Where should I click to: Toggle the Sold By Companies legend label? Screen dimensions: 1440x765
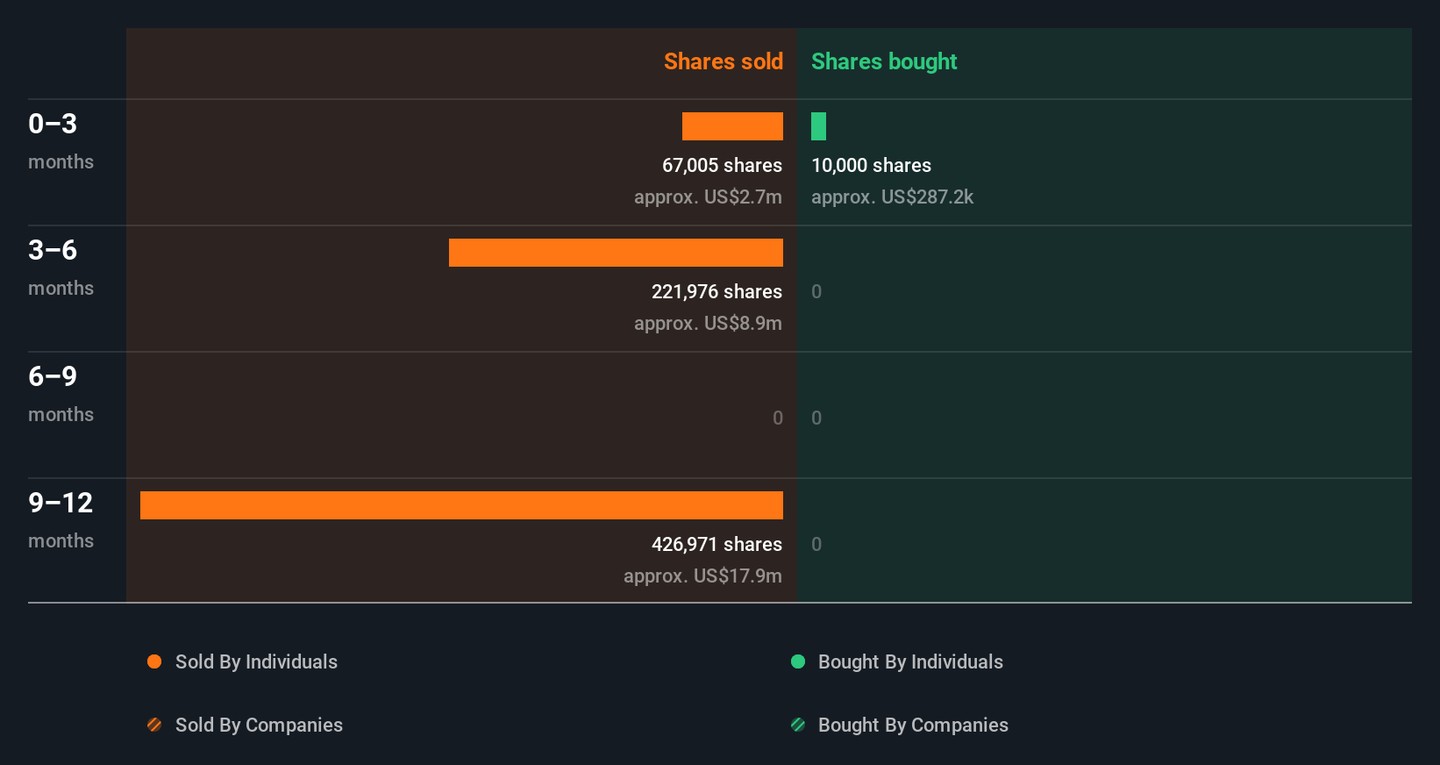click(258, 725)
